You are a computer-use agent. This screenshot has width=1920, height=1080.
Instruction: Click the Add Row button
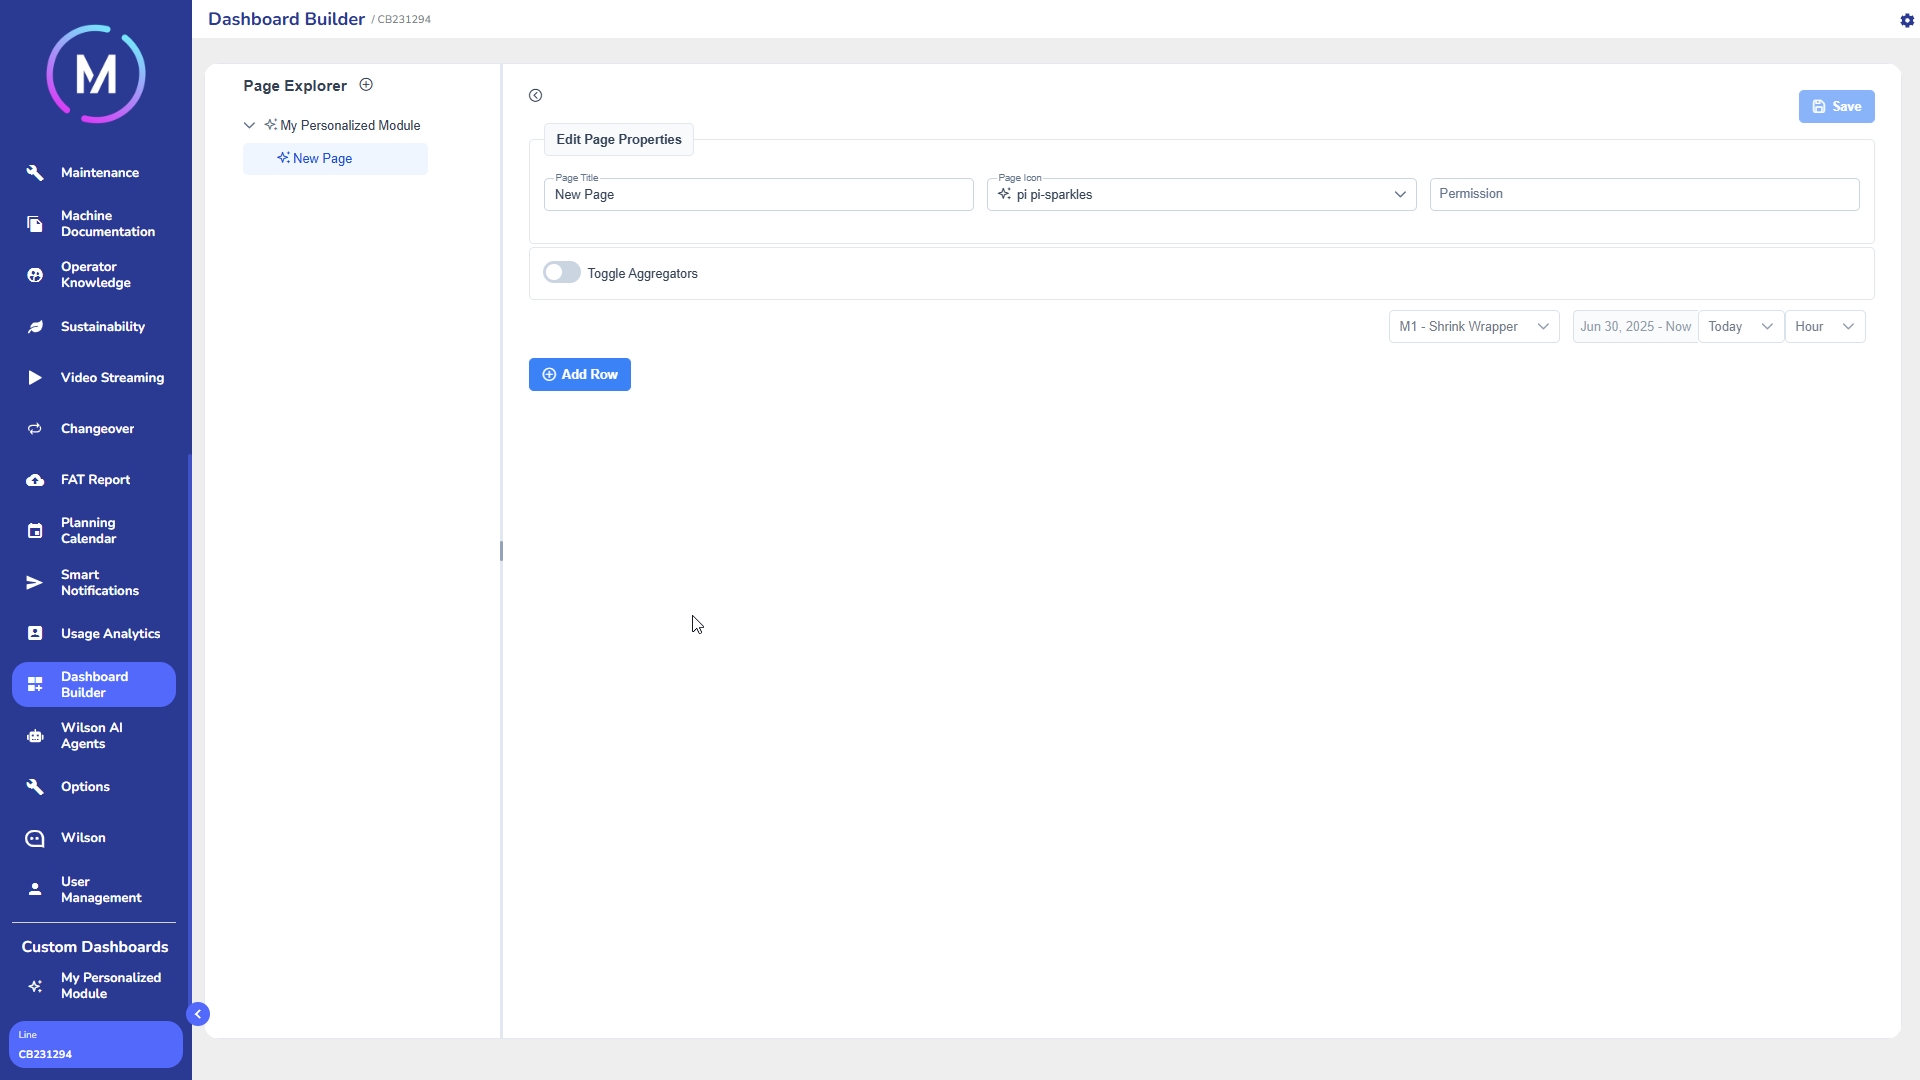point(580,375)
